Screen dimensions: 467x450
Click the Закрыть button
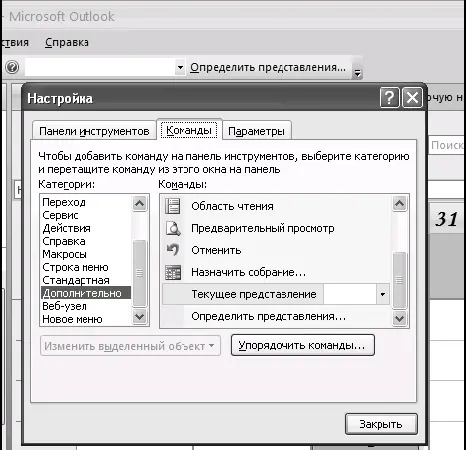coord(381,424)
